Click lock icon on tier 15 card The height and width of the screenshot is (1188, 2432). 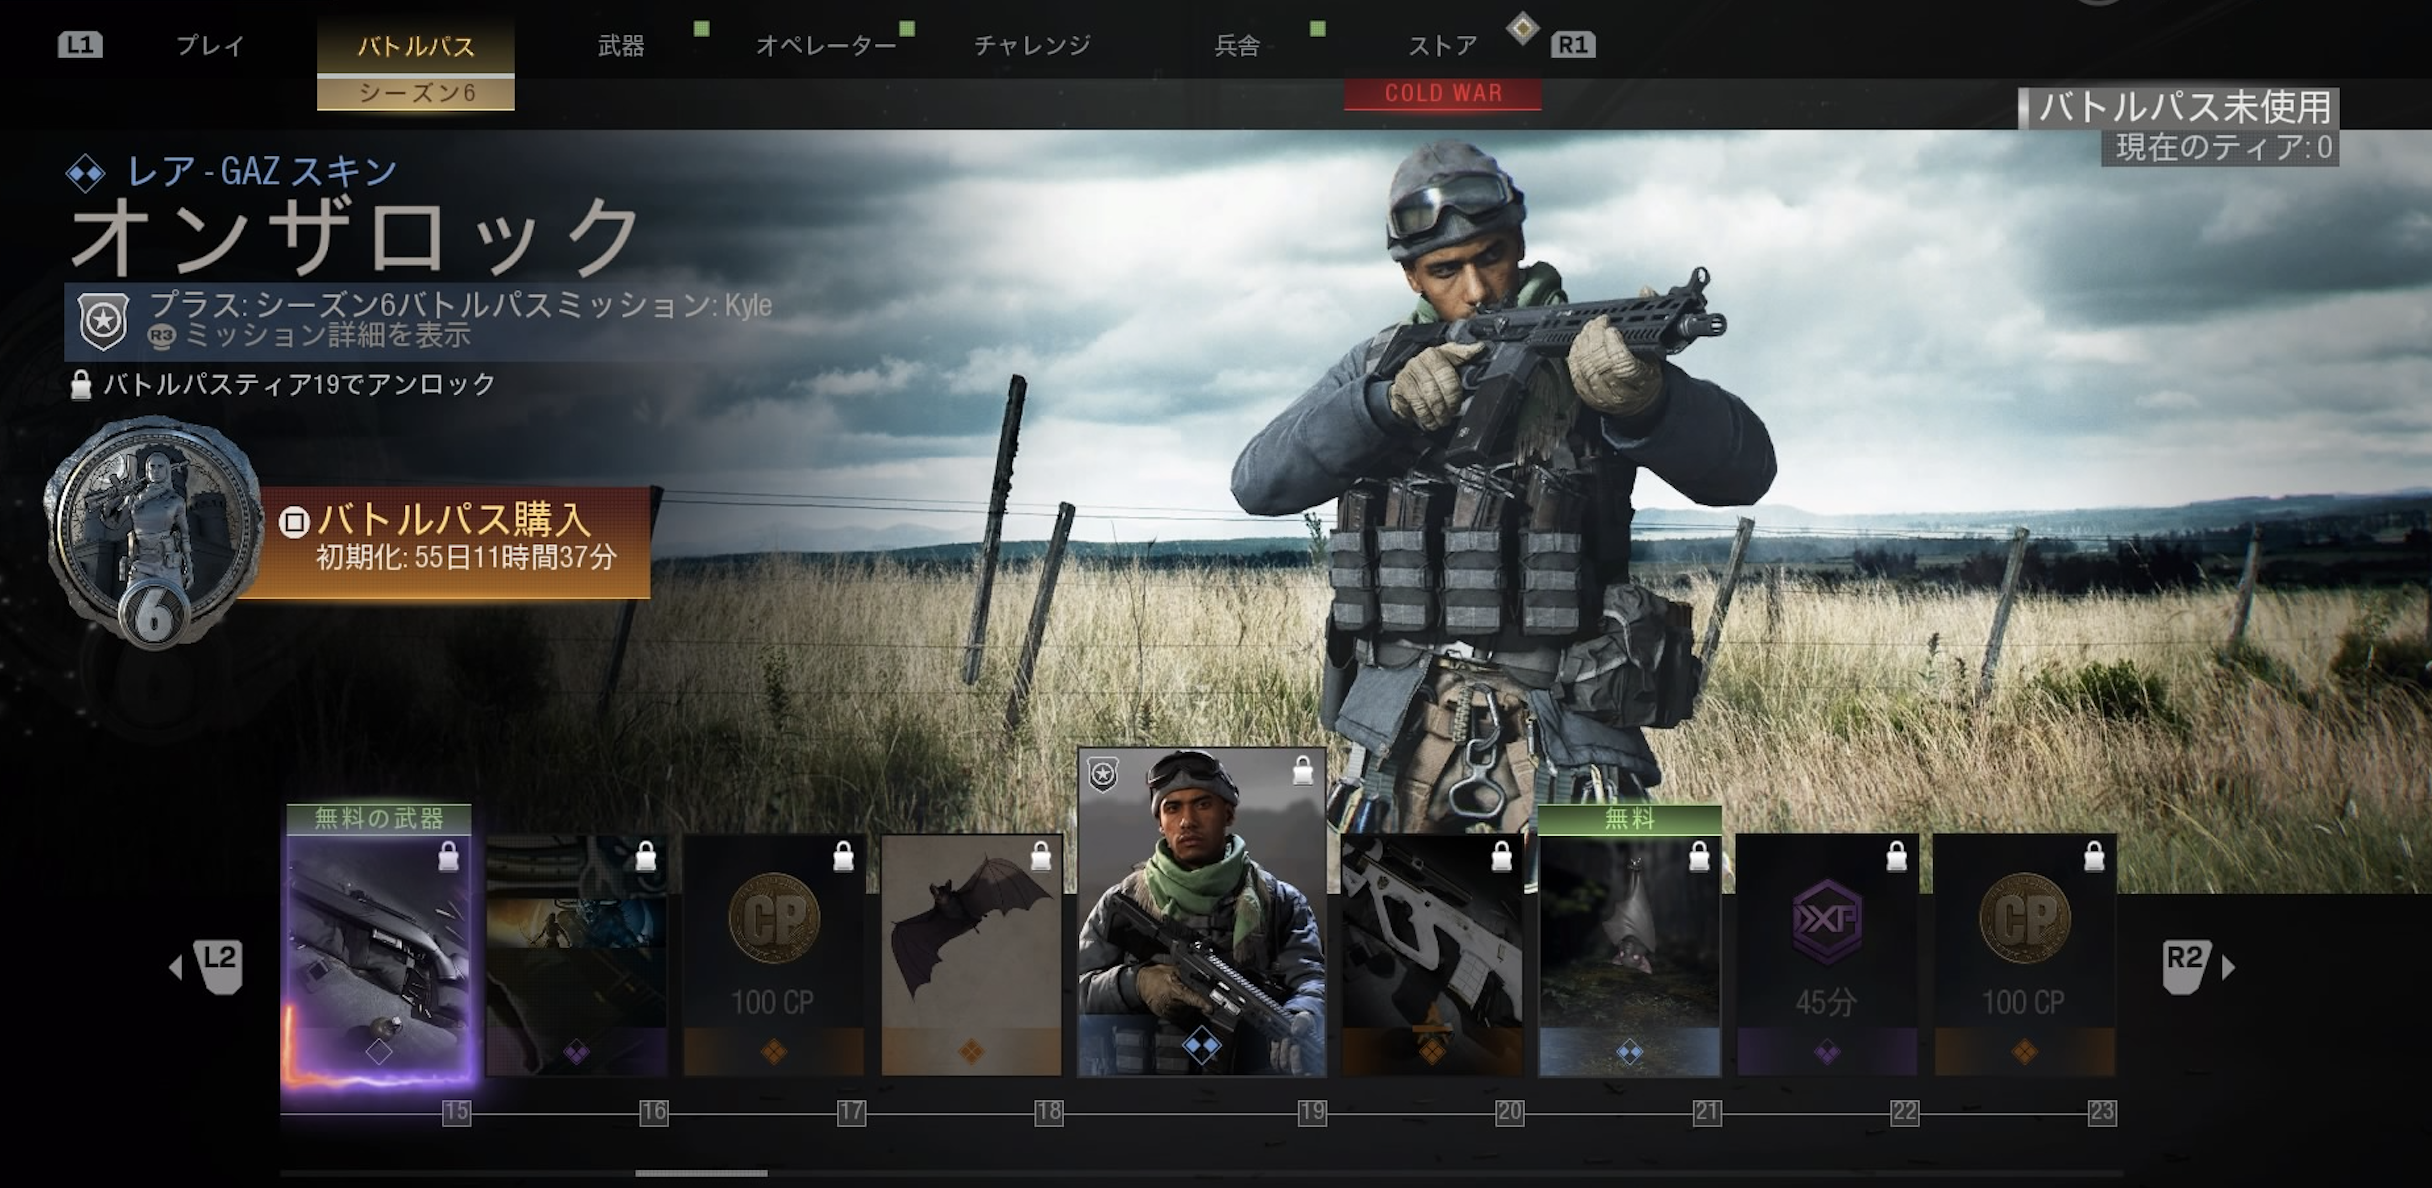pos(449,856)
